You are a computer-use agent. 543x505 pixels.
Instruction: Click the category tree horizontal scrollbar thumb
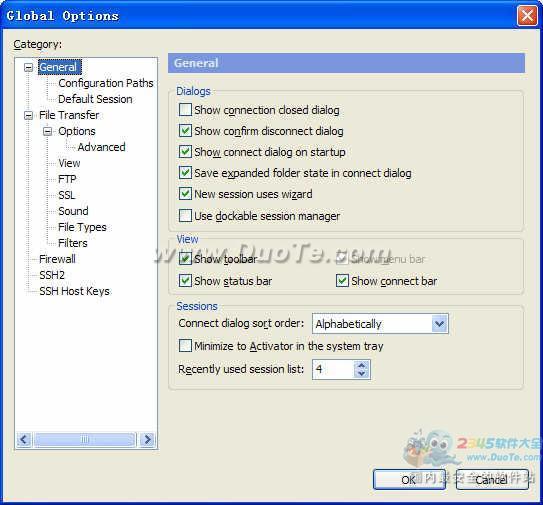85,440
